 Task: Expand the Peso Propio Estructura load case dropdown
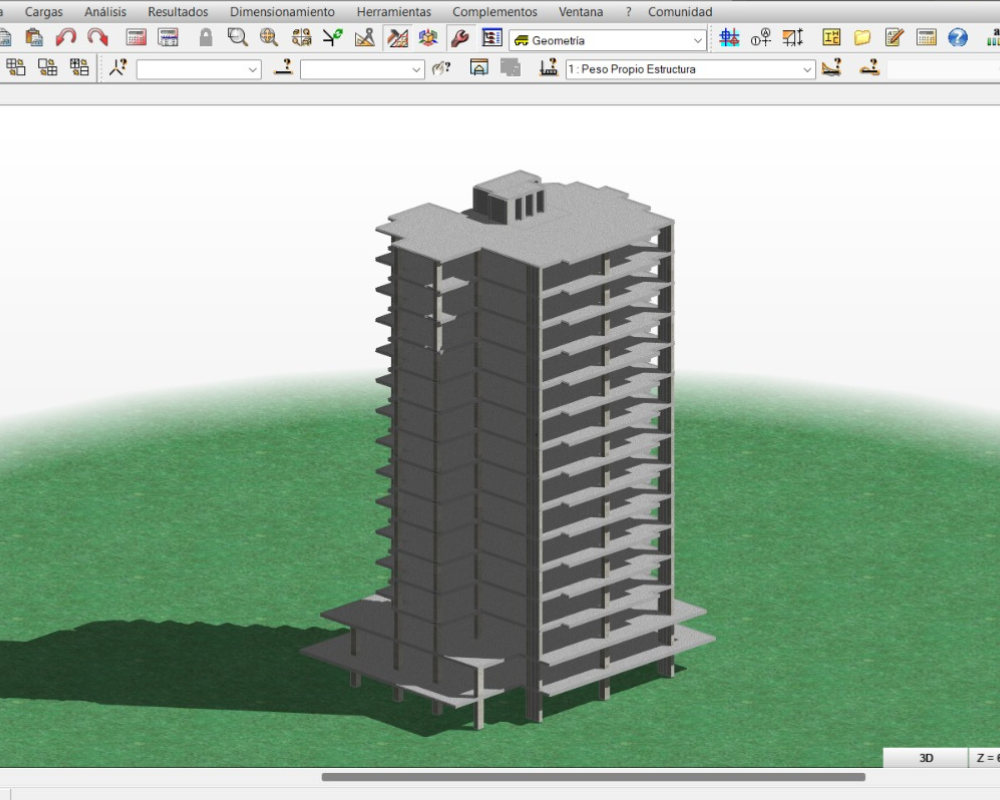[807, 70]
